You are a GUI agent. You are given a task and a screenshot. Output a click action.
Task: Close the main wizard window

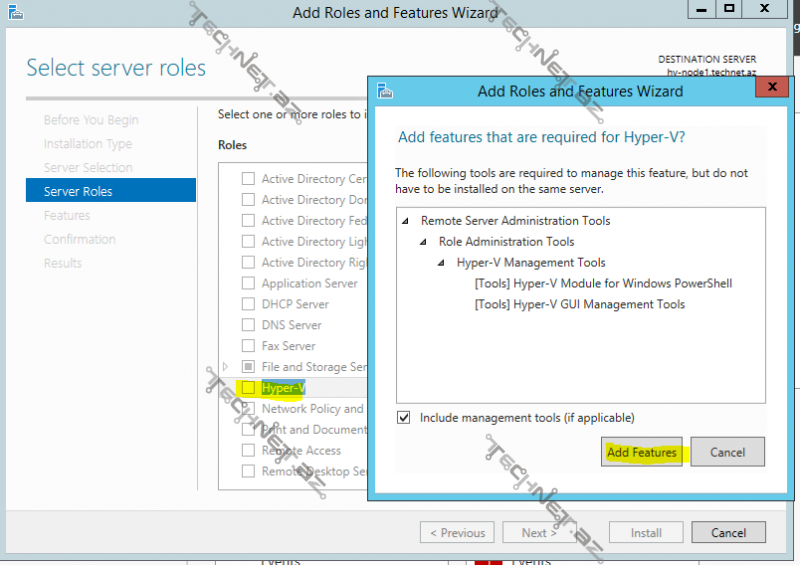pyautogui.click(x=764, y=9)
